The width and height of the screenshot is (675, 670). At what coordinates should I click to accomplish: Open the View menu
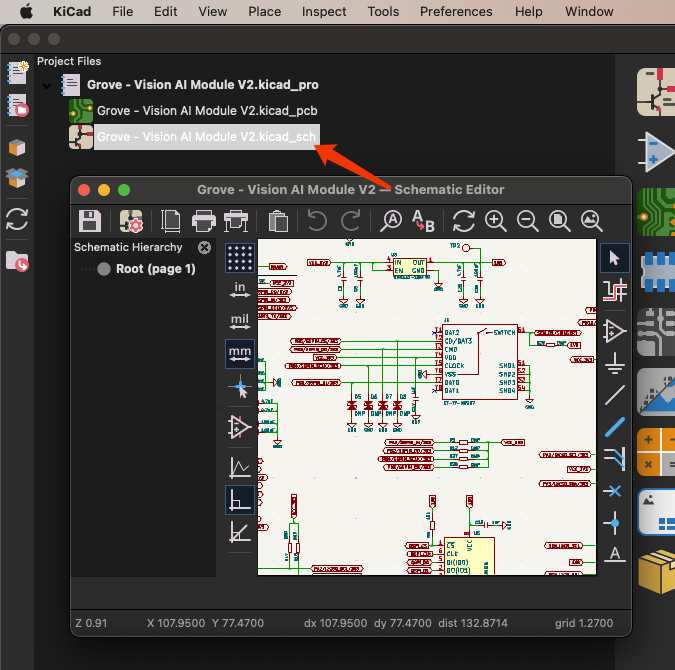[x=213, y=12]
